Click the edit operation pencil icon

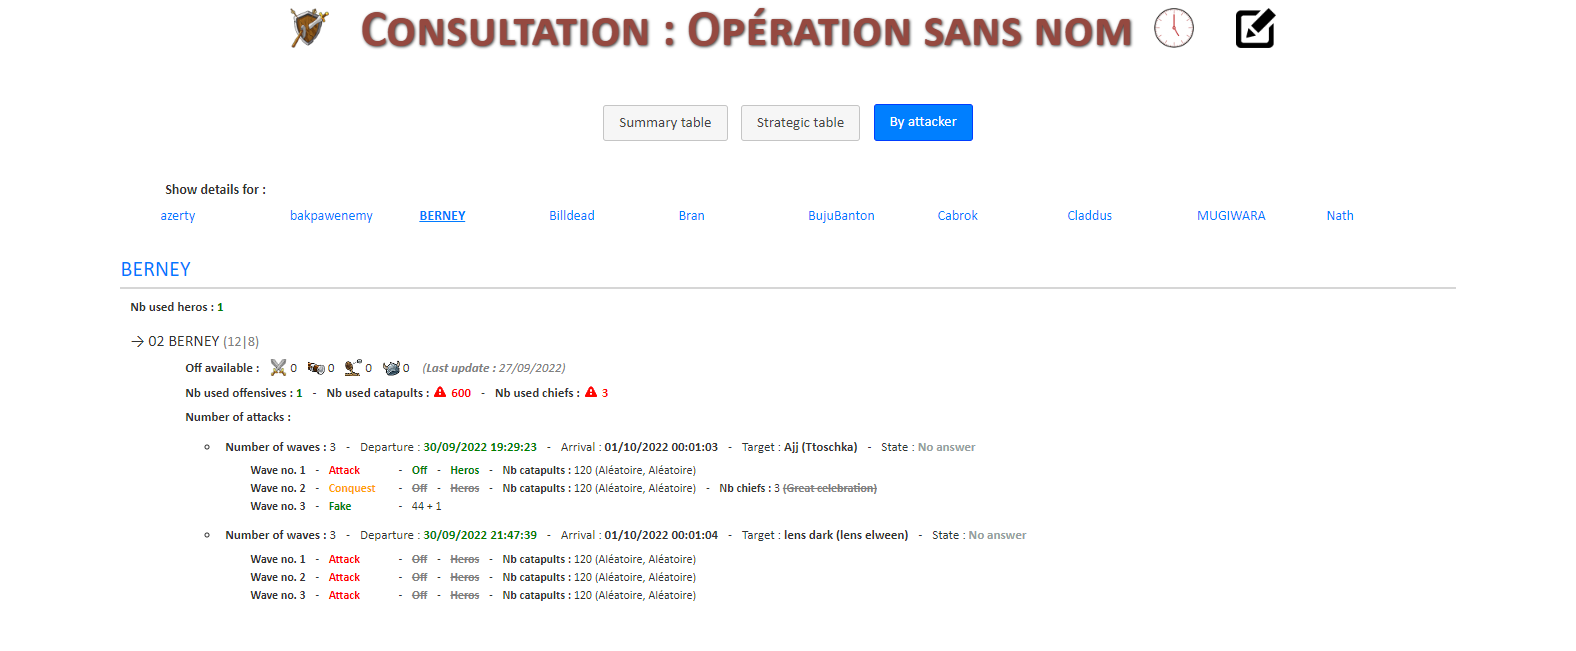tap(1255, 28)
